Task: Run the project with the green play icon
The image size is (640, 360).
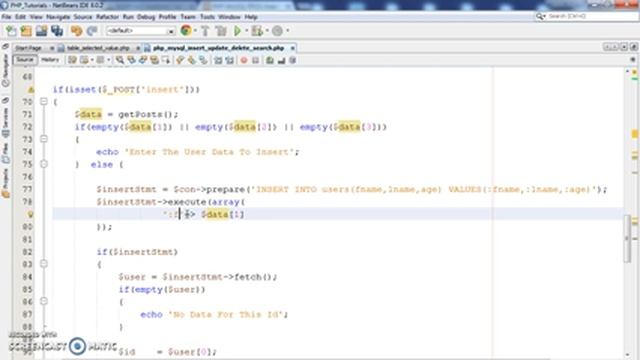Action: [x=237, y=31]
